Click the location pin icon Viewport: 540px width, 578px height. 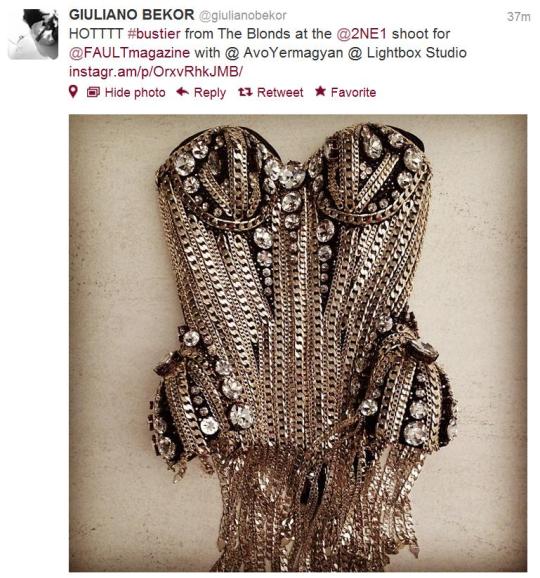(x=73, y=92)
